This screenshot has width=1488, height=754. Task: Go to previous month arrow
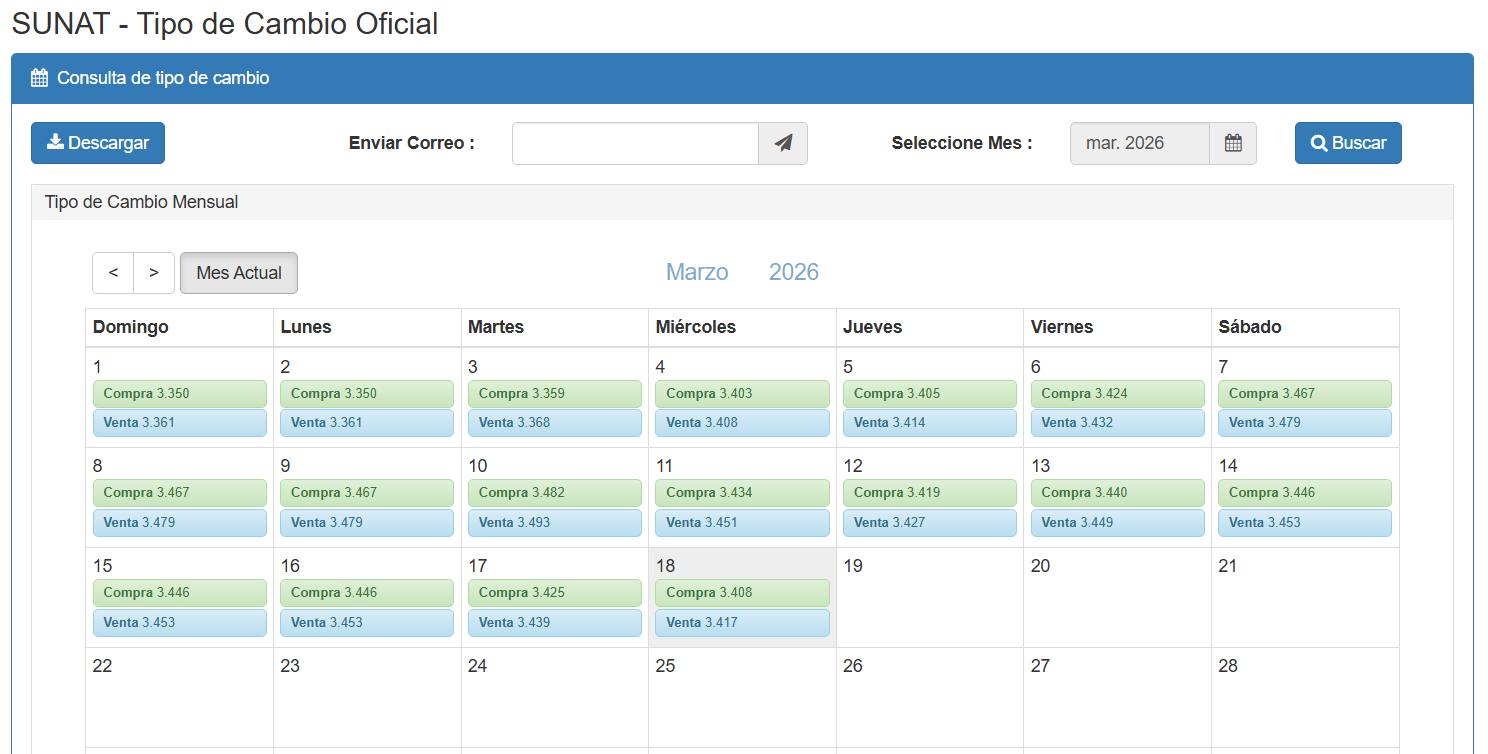point(113,273)
